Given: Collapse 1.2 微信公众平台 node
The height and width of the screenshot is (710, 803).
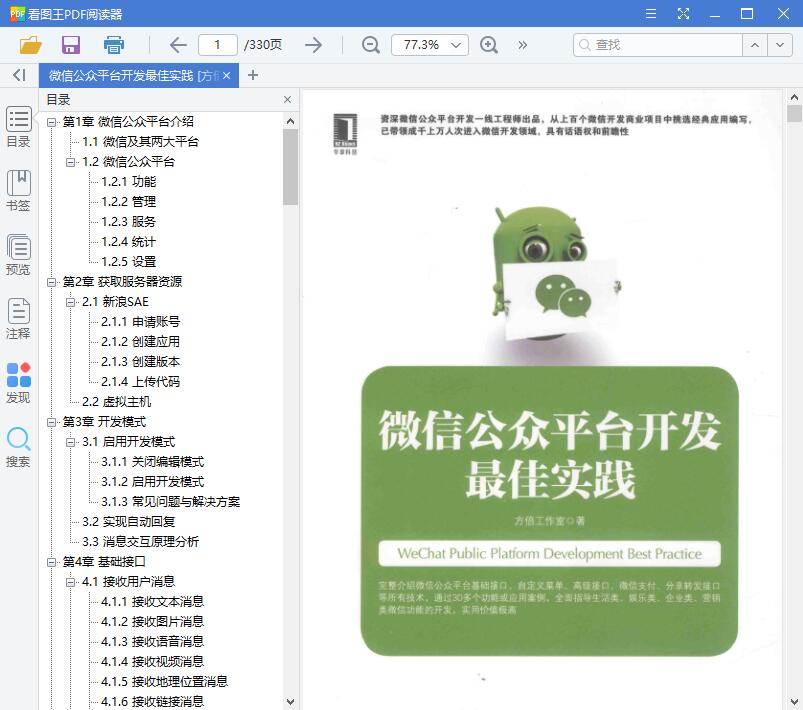Looking at the screenshot, I should coord(71,162).
